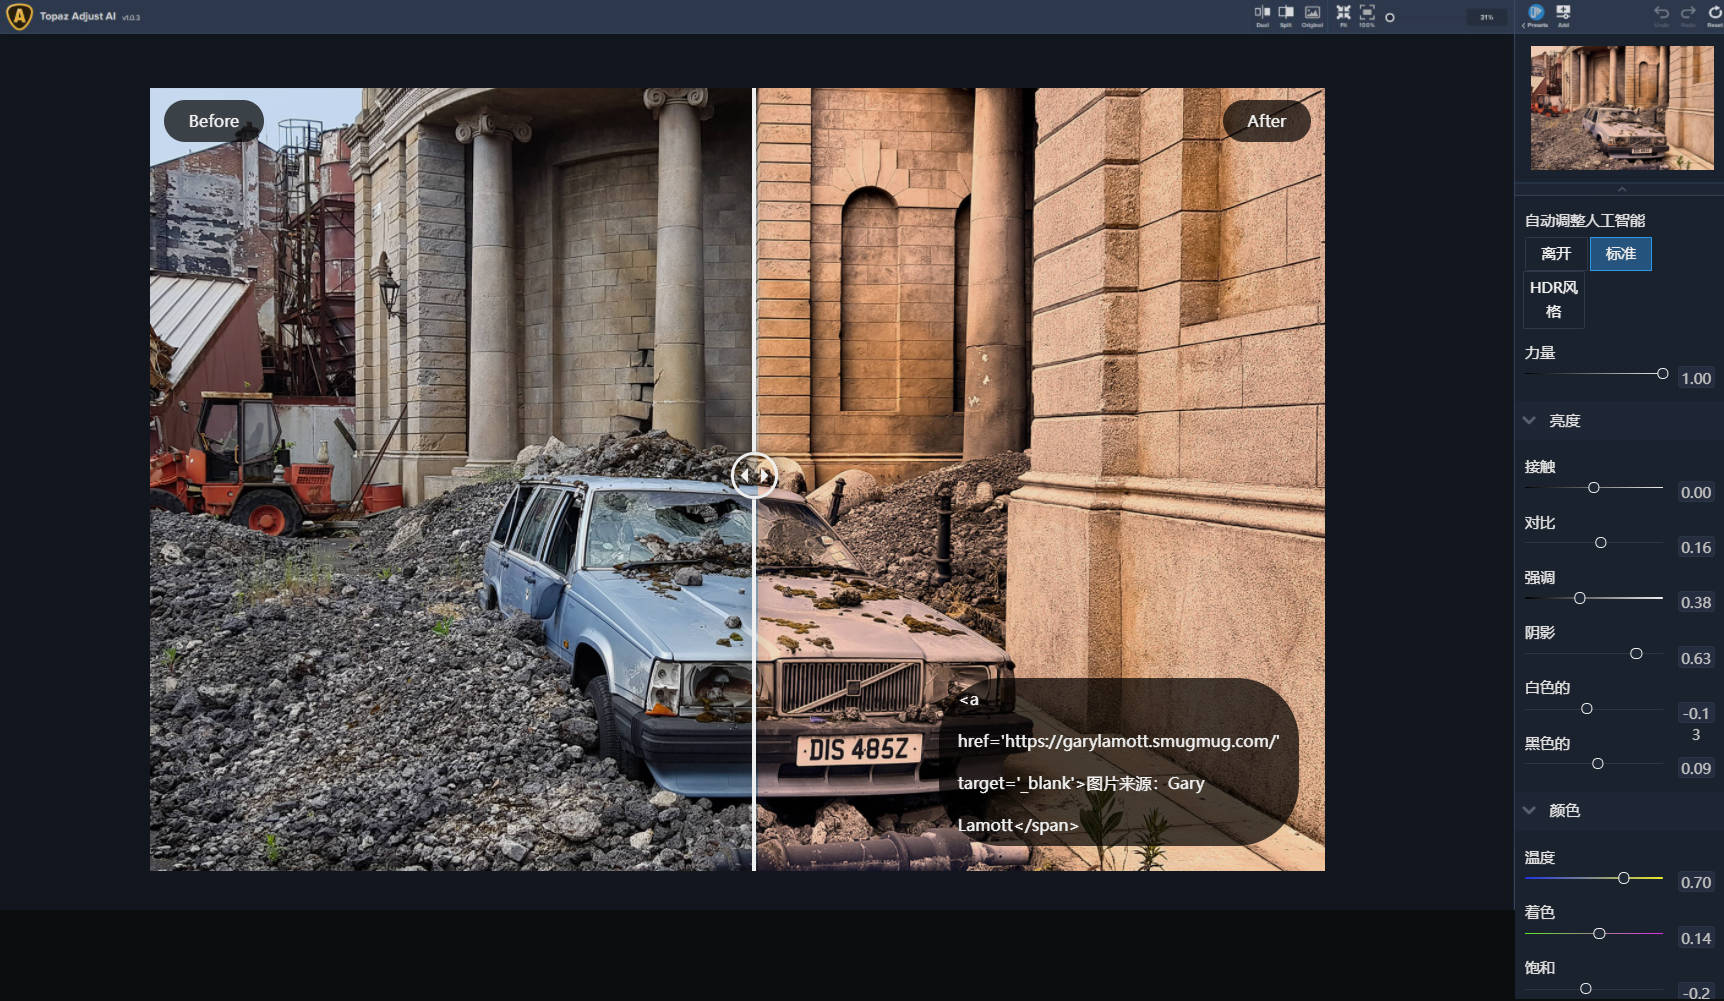Image resolution: width=1724 pixels, height=1001 pixels.
Task: Click the Before label on the image
Action: pyautogui.click(x=214, y=121)
